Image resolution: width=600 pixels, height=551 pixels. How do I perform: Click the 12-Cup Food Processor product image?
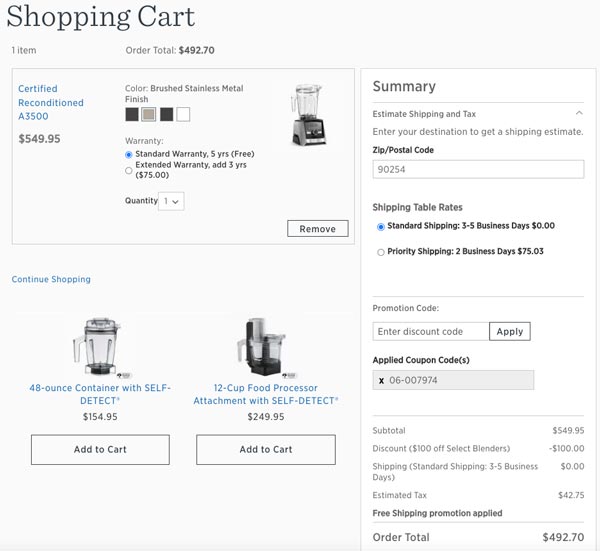(x=265, y=346)
